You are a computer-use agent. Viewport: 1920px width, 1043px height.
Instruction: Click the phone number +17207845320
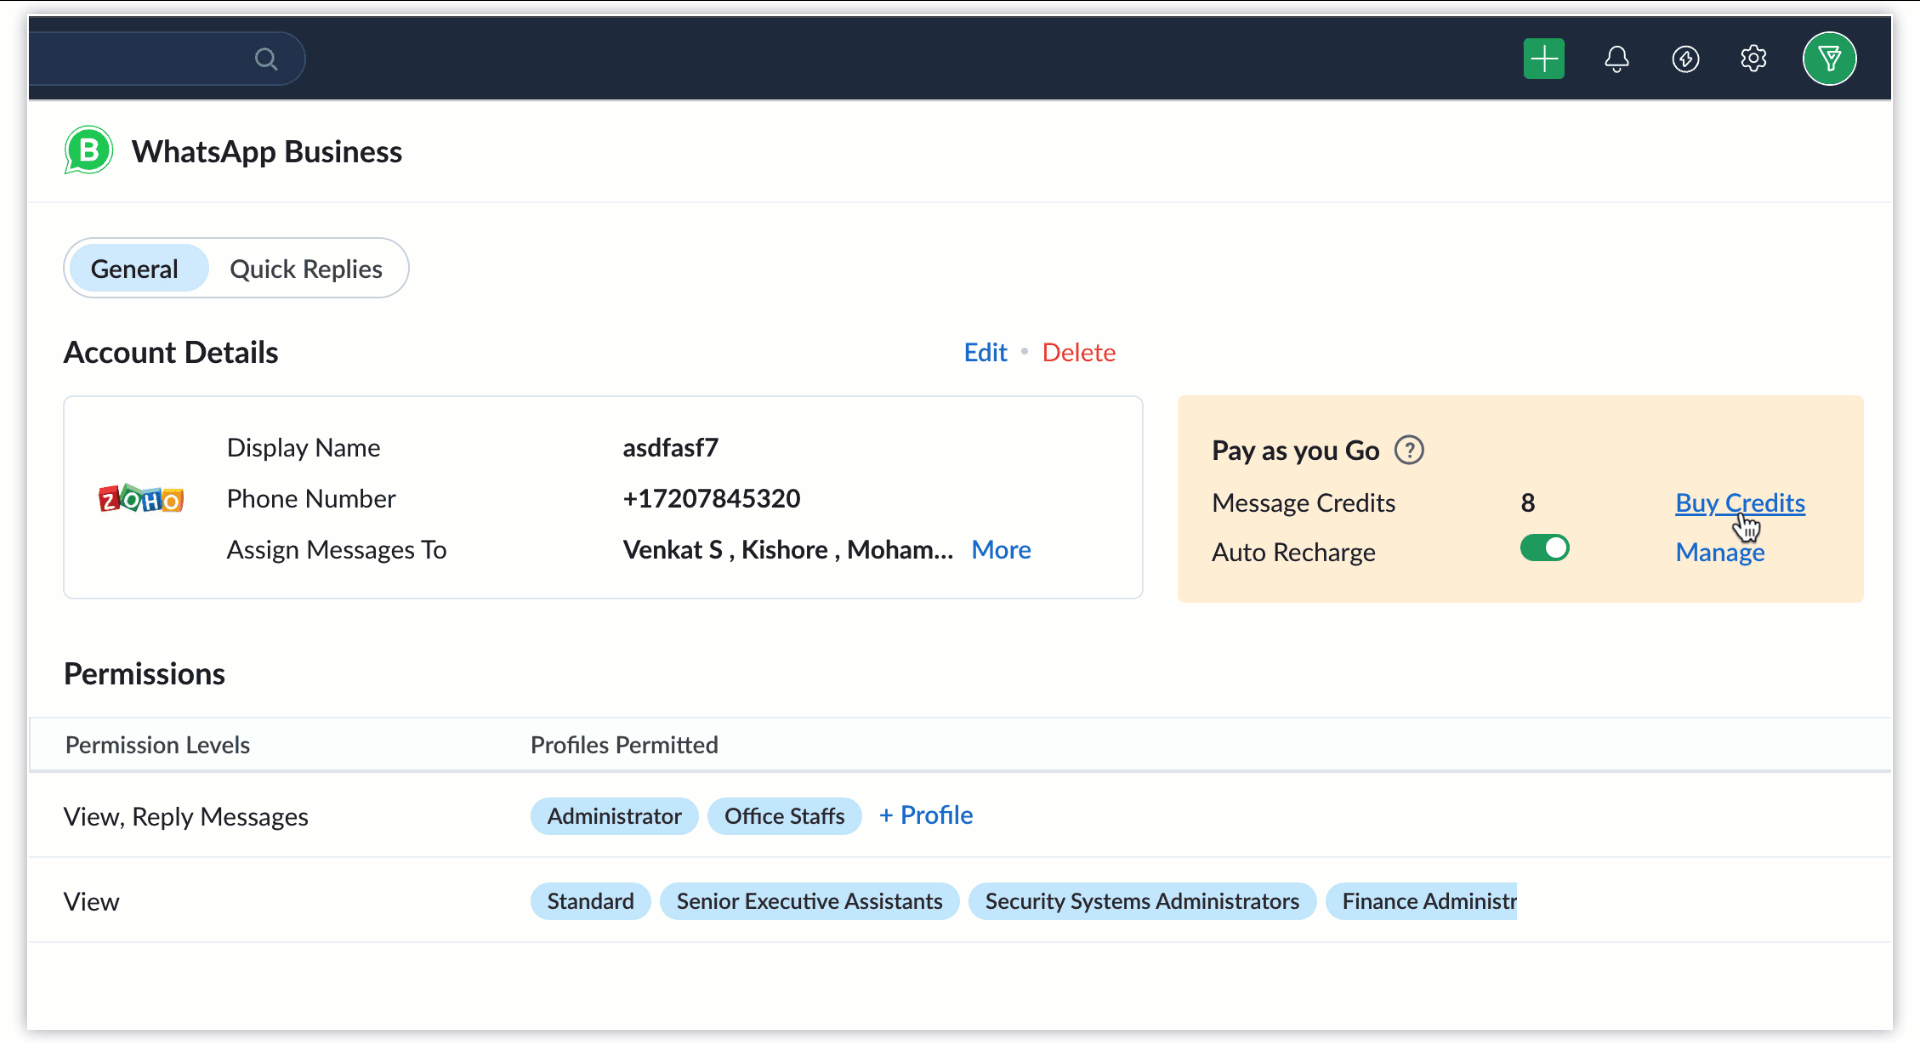click(x=711, y=498)
